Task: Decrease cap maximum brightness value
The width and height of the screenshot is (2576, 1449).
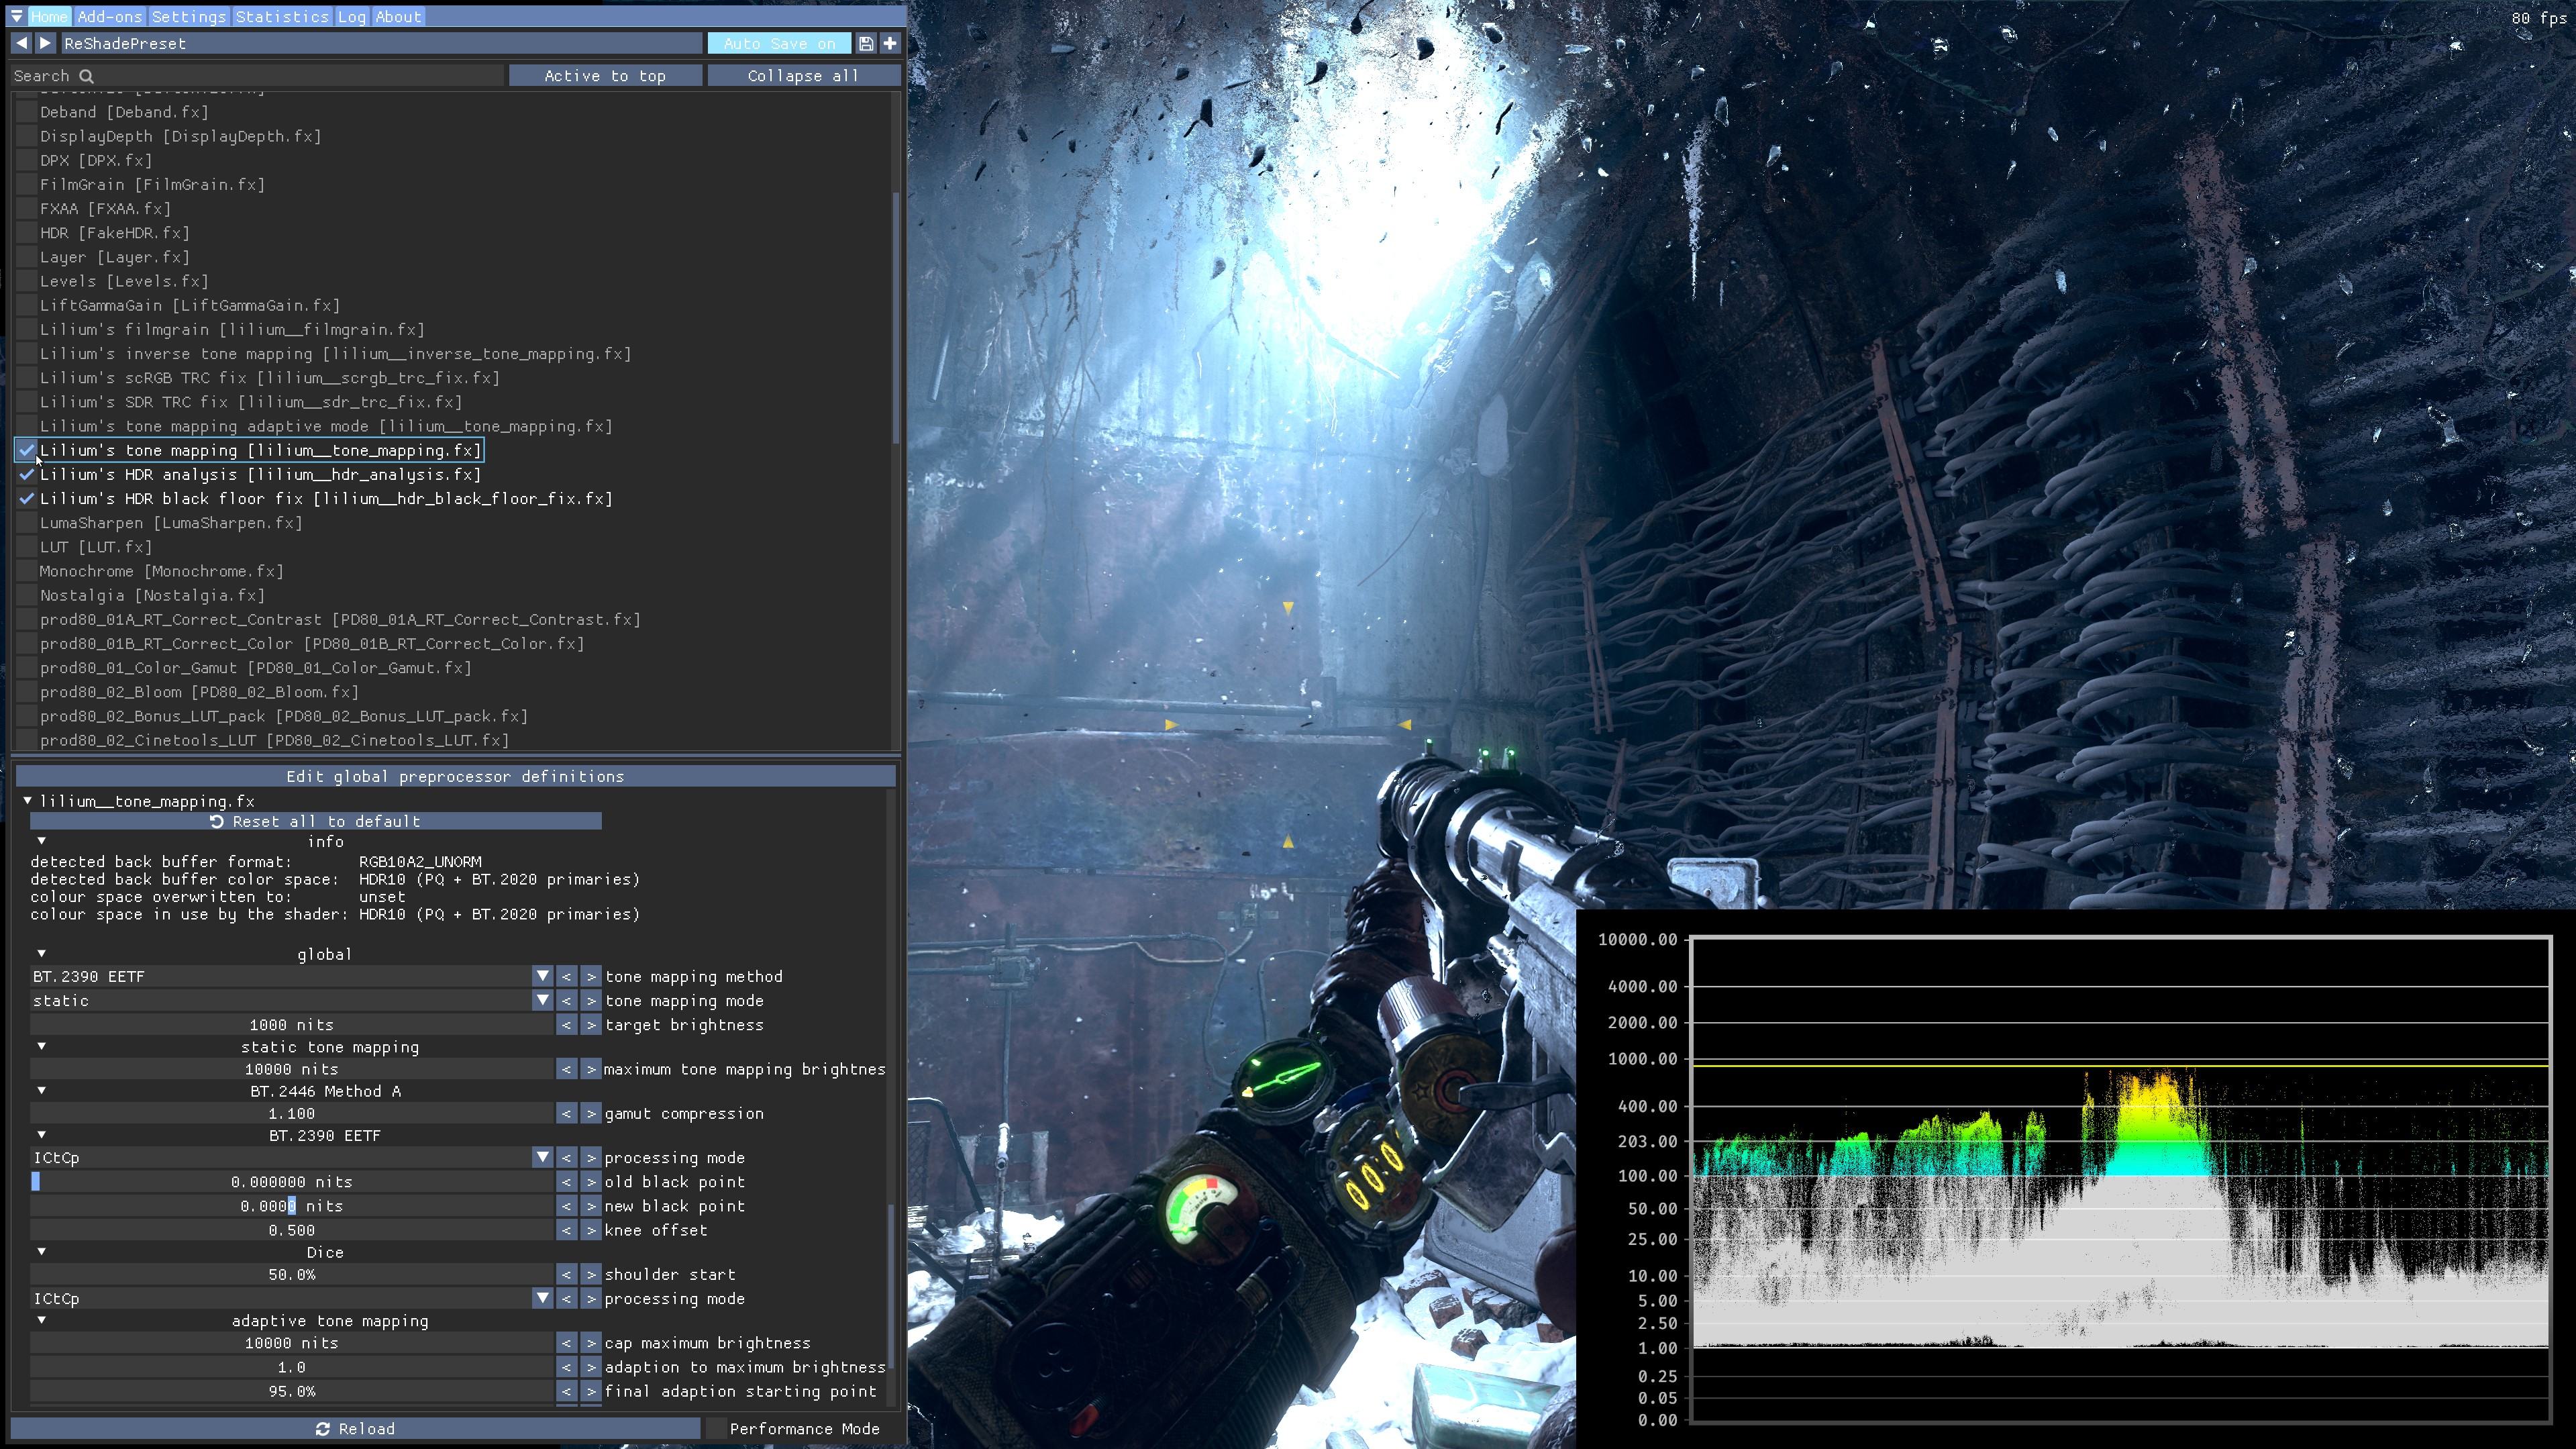Action: point(567,1343)
